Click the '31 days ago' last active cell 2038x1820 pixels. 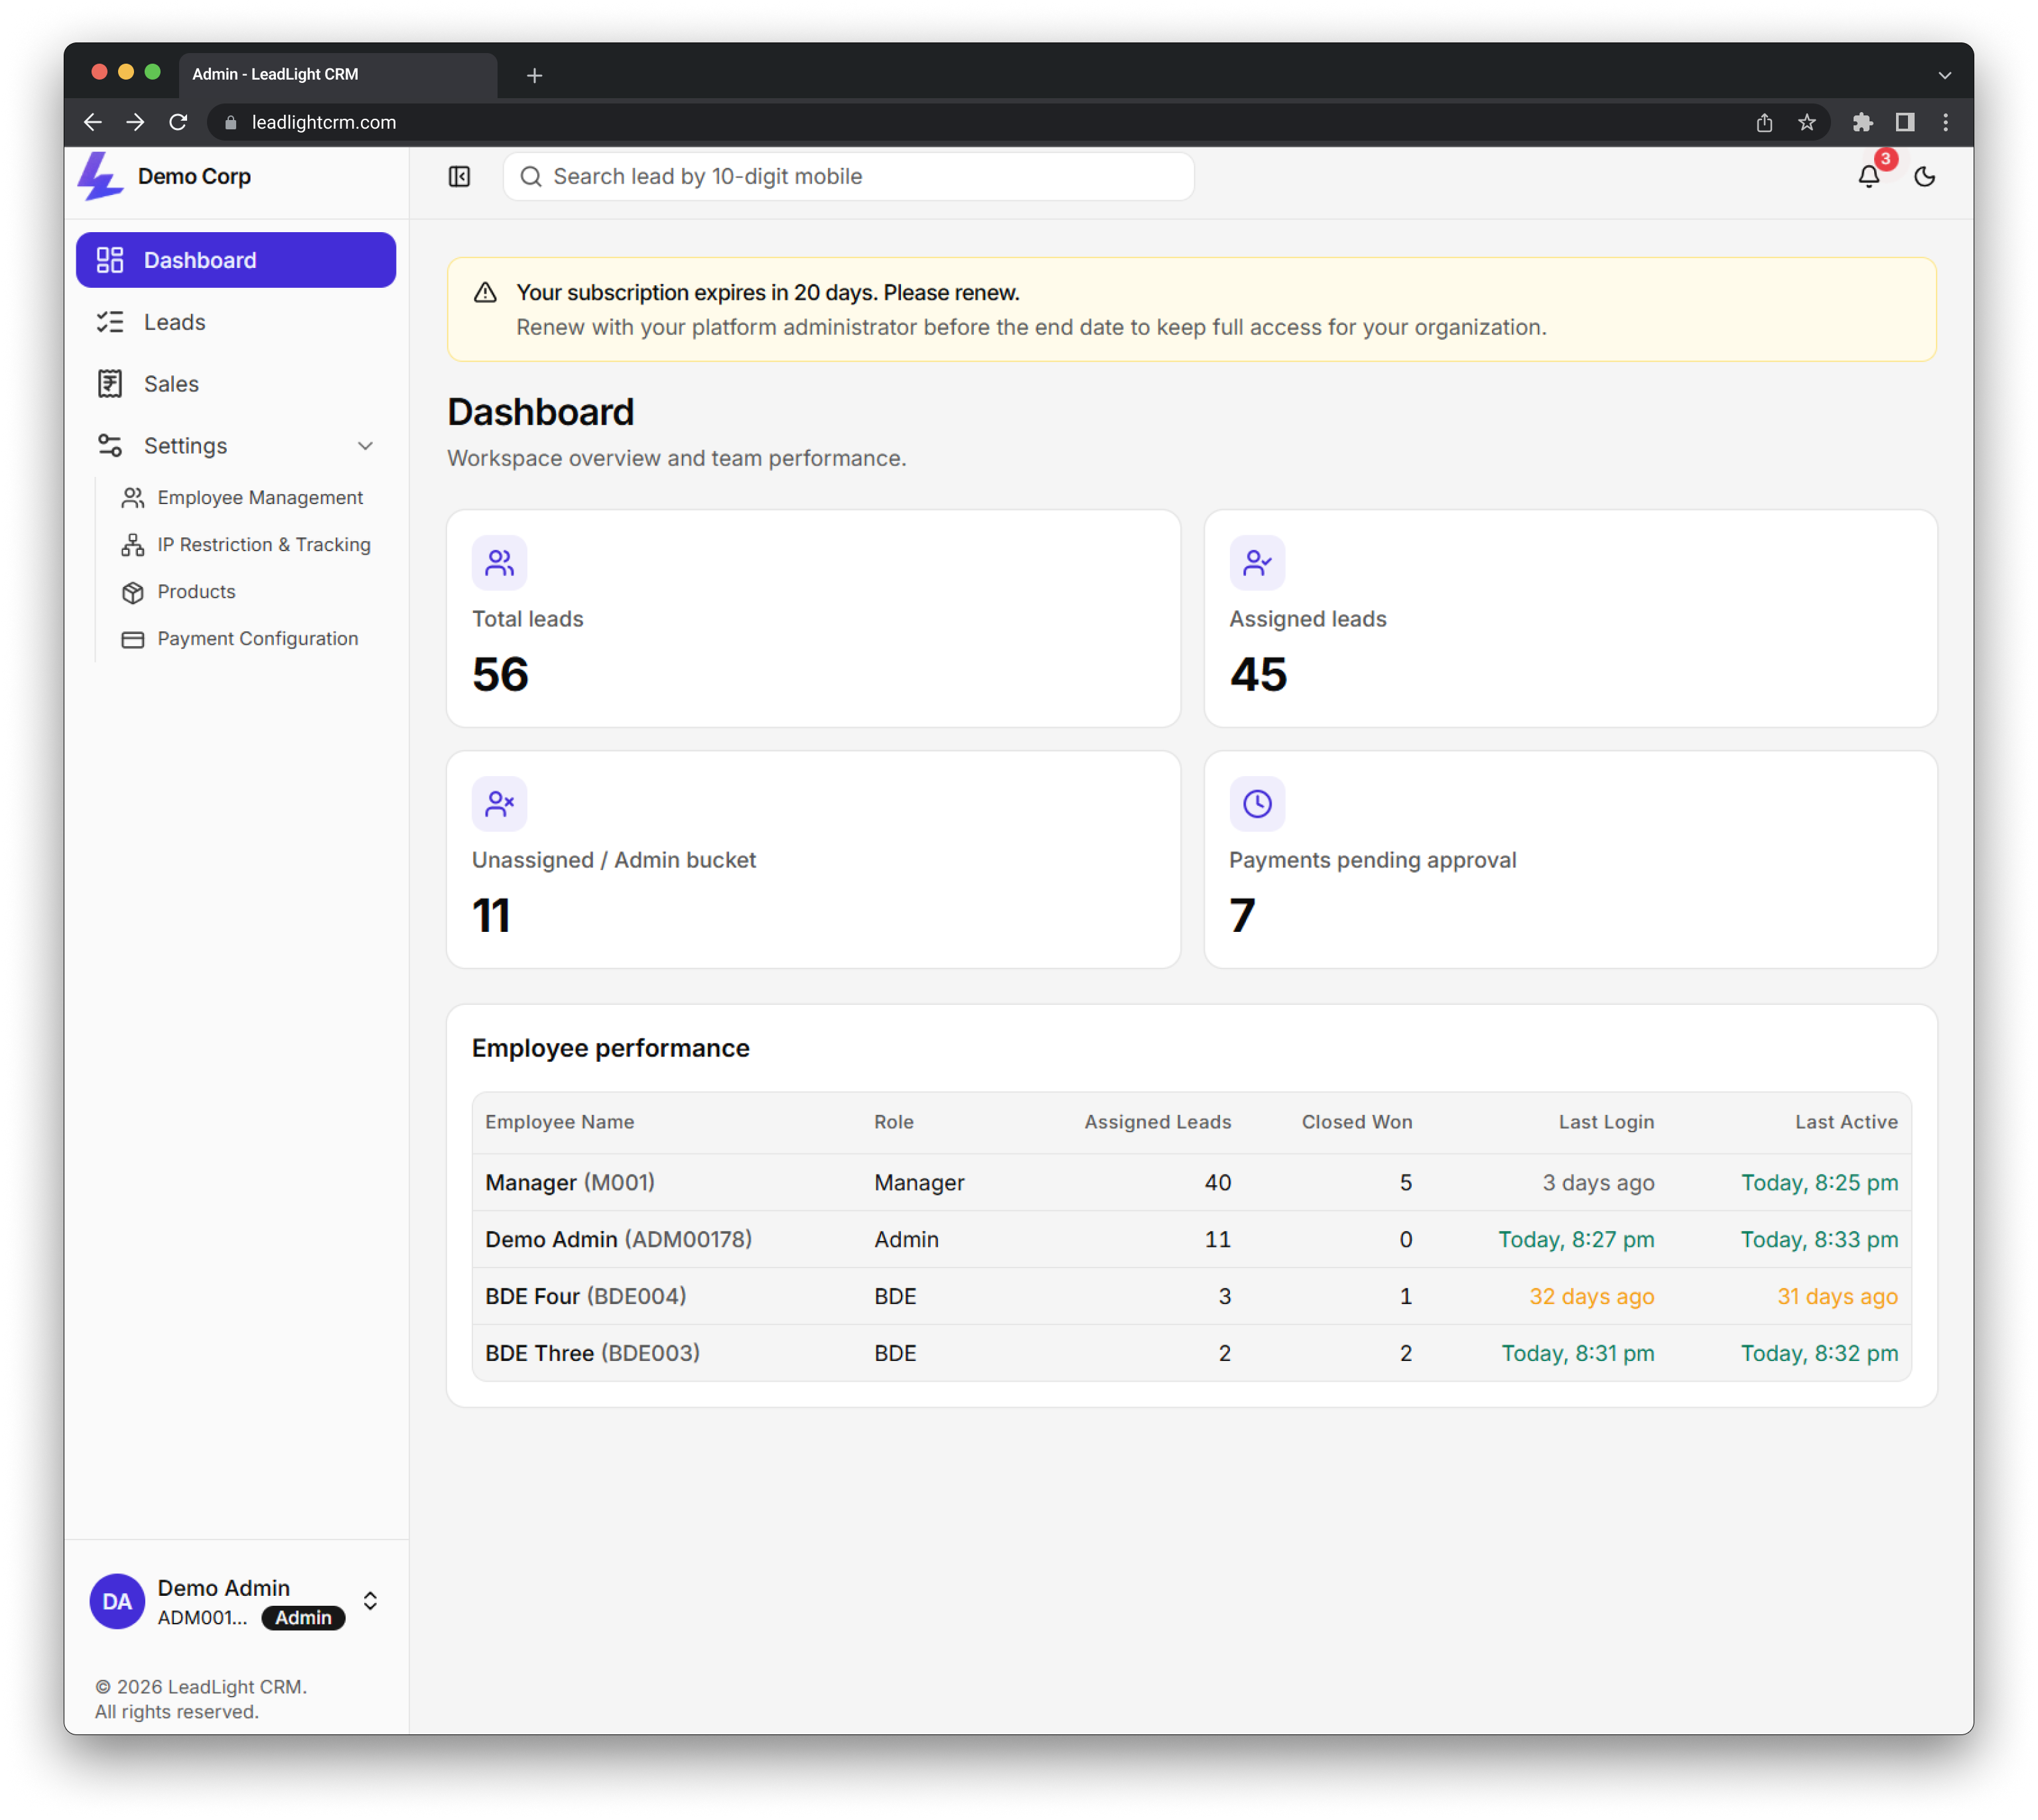pyautogui.click(x=1837, y=1297)
